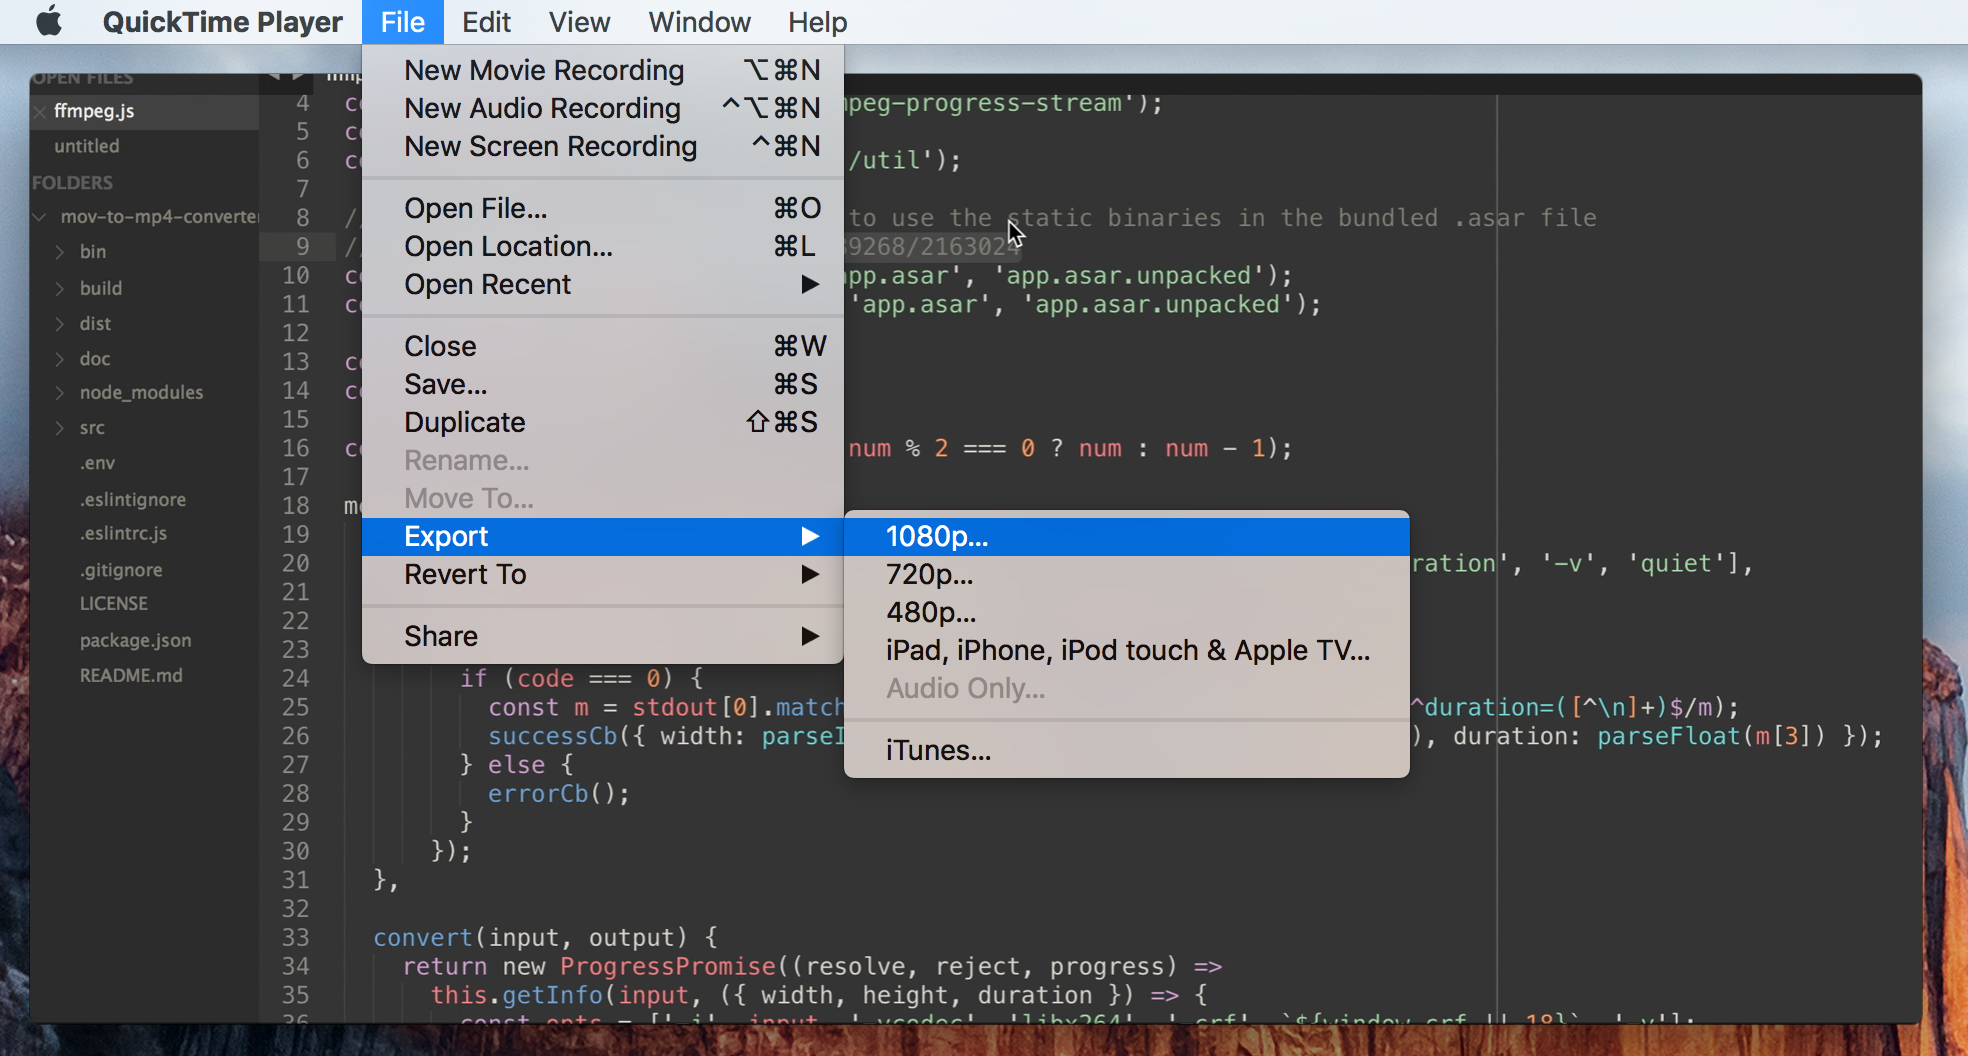Expand the node_modules folder
The image size is (1968, 1056).
(x=60, y=392)
